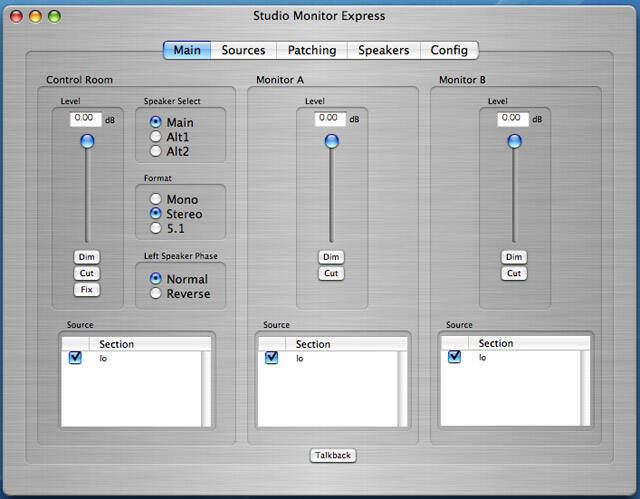Viewport: 640px width, 499px height.
Task: Click the Monitor A level dB field
Action: tap(330, 119)
